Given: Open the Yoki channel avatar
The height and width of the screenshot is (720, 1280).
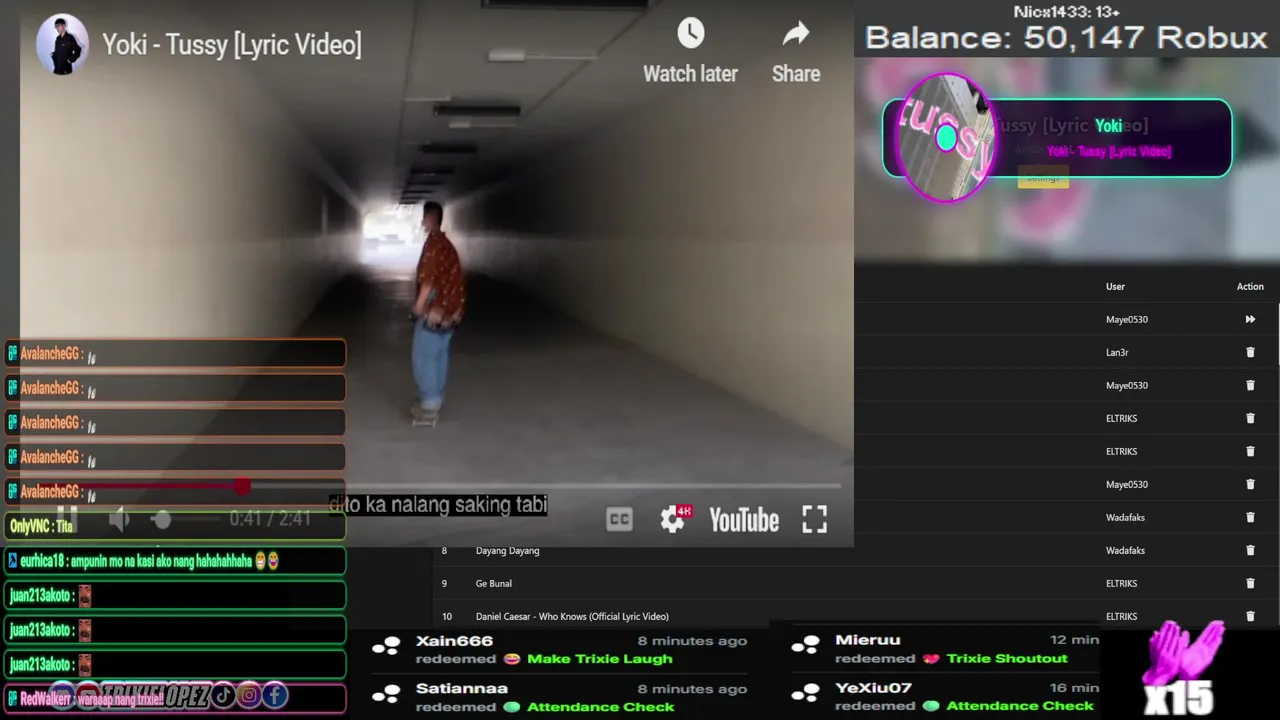Looking at the screenshot, I should click(62, 44).
